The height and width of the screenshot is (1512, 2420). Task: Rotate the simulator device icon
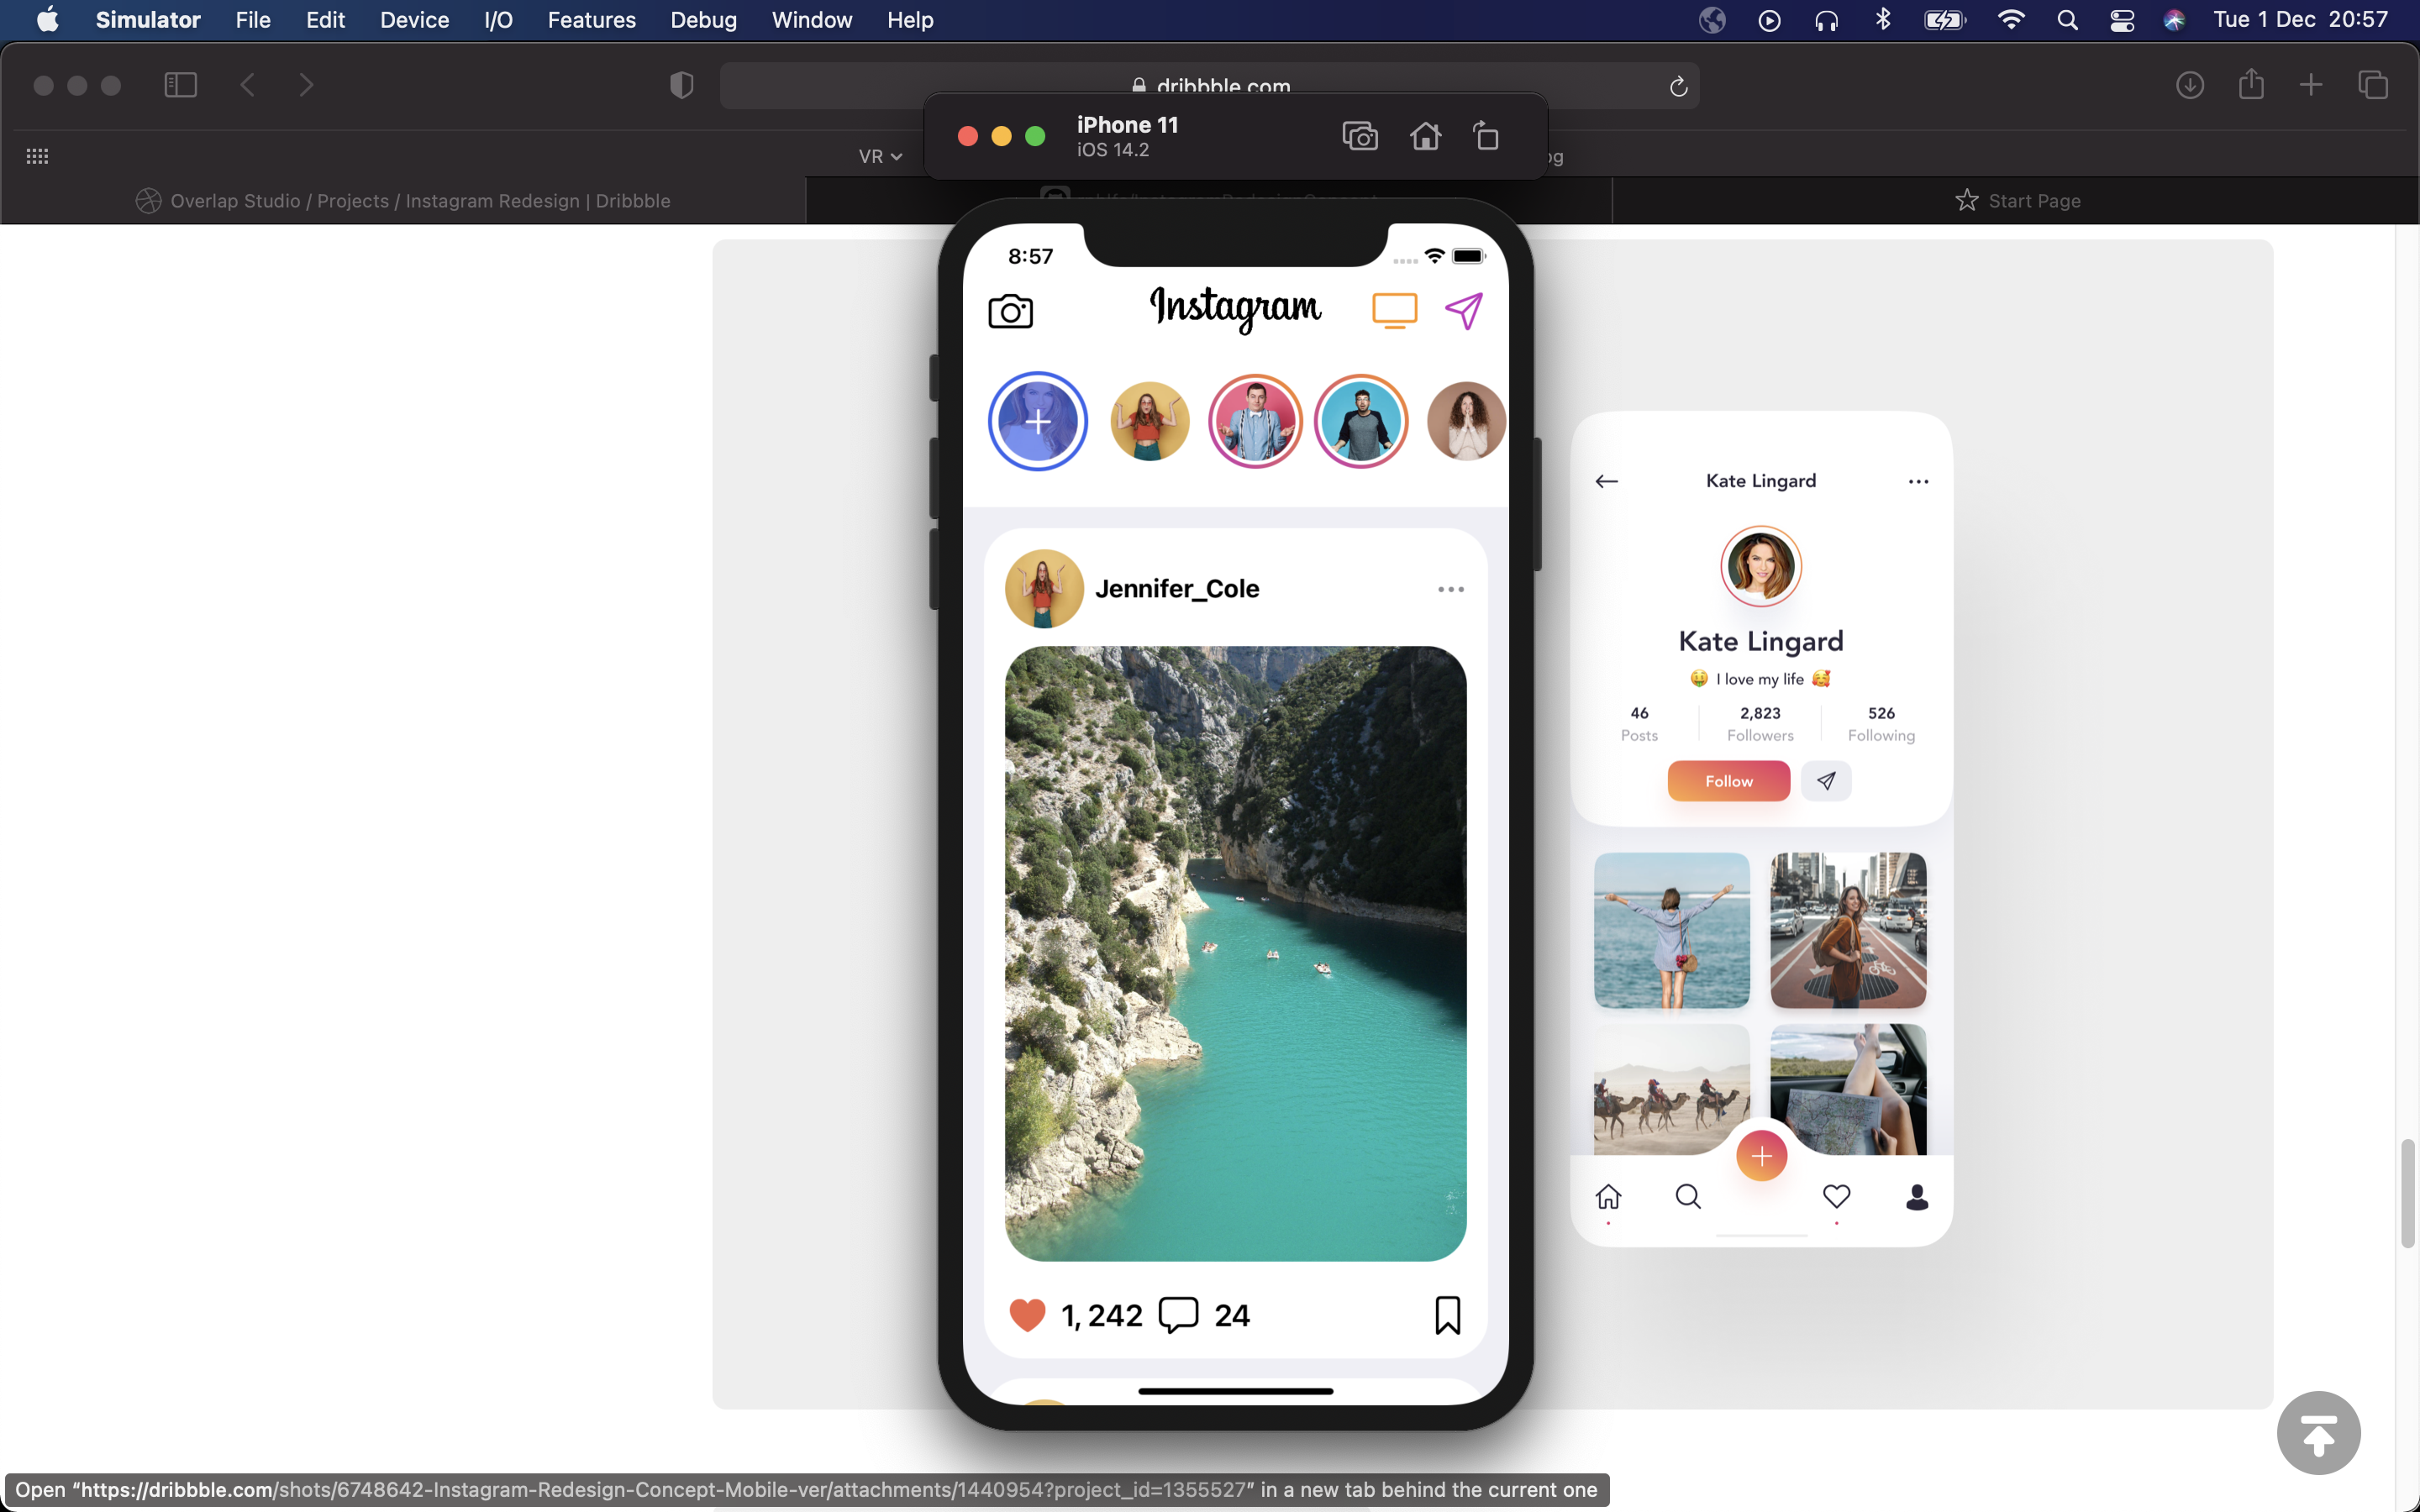pos(1486,136)
